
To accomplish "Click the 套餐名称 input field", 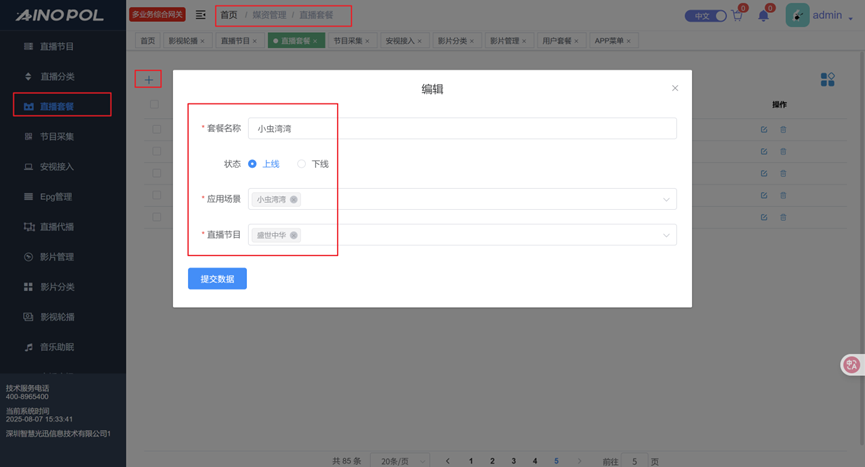I will coord(461,129).
